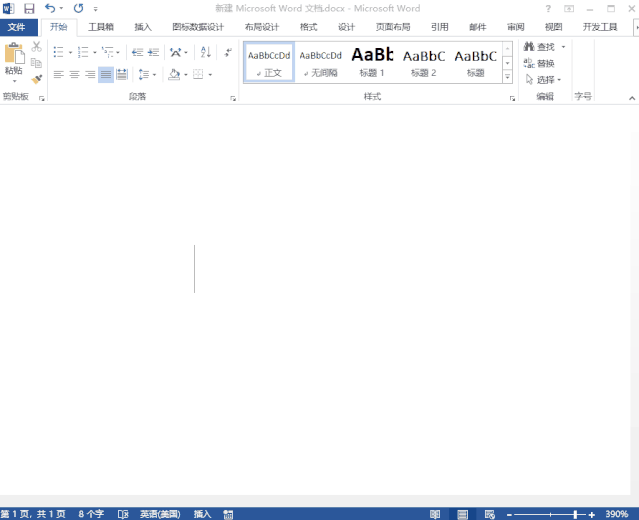Click the Copy icon
The image size is (639, 520).
coord(37,63)
